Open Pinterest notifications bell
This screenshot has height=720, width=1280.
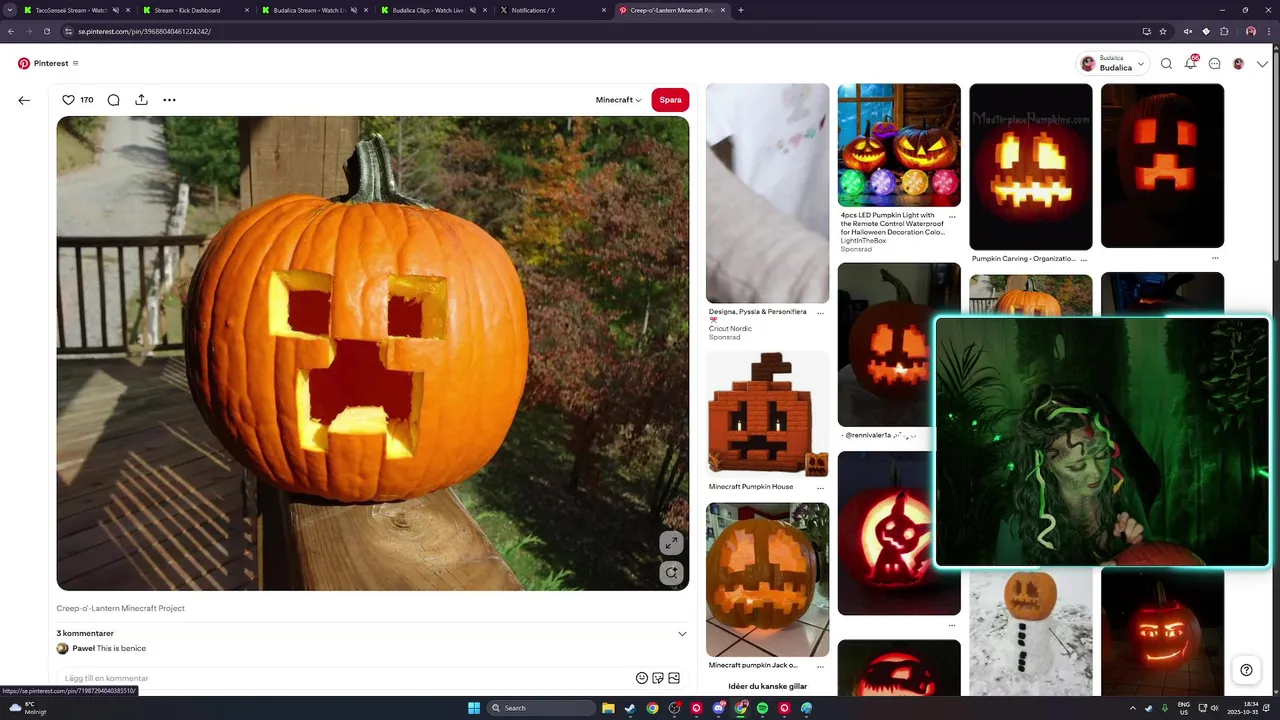(x=1190, y=64)
